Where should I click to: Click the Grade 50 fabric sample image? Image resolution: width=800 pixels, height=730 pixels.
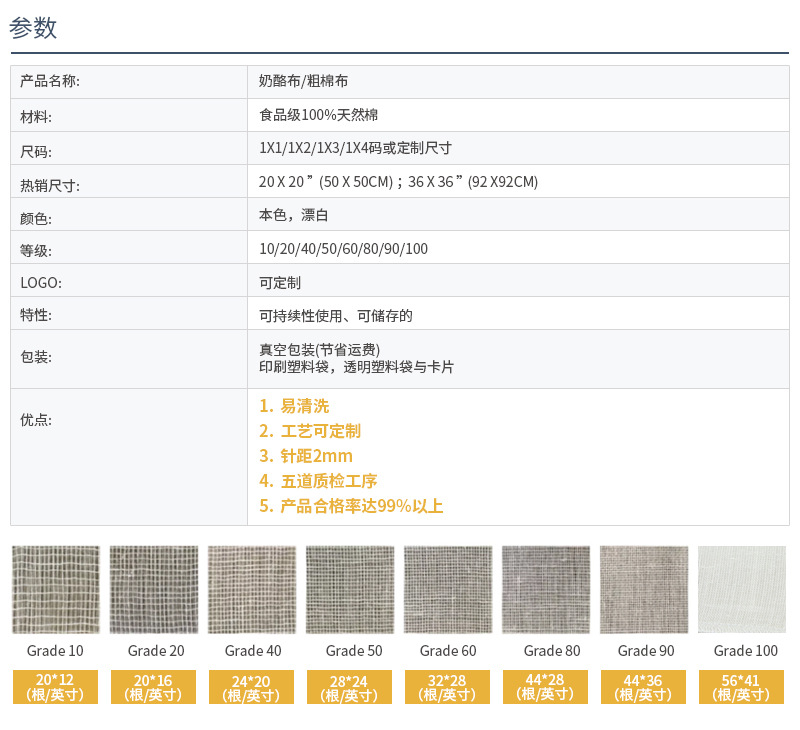(349, 589)
